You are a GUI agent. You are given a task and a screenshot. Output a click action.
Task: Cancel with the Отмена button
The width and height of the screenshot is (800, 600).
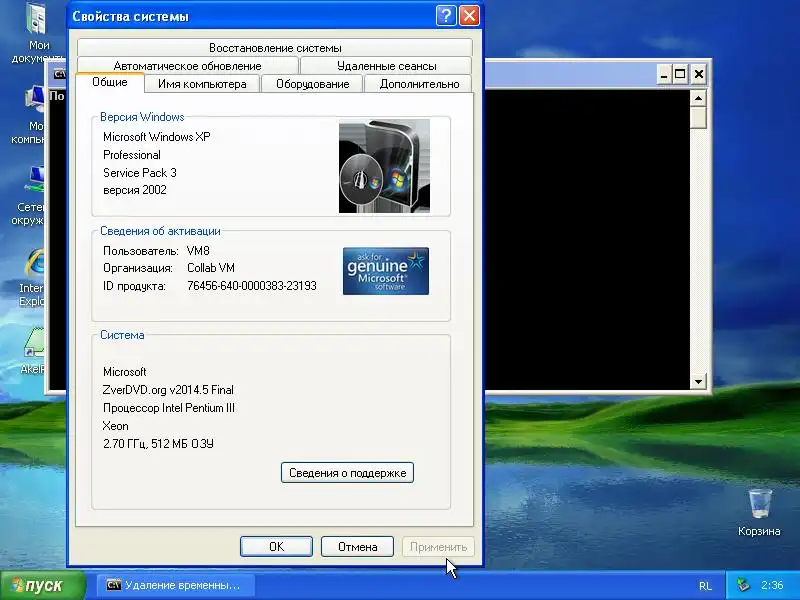pyautogui.click(x=357, y=546)
